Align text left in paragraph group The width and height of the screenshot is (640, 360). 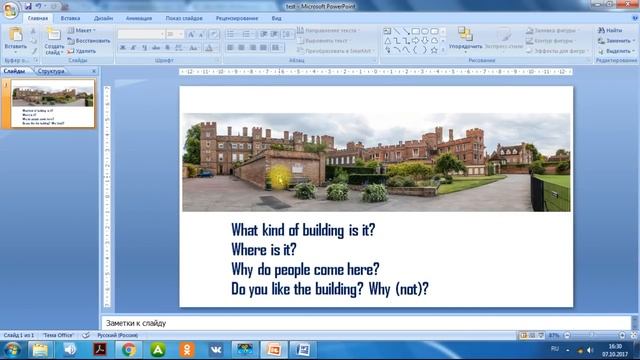click(x=230, y=48)
